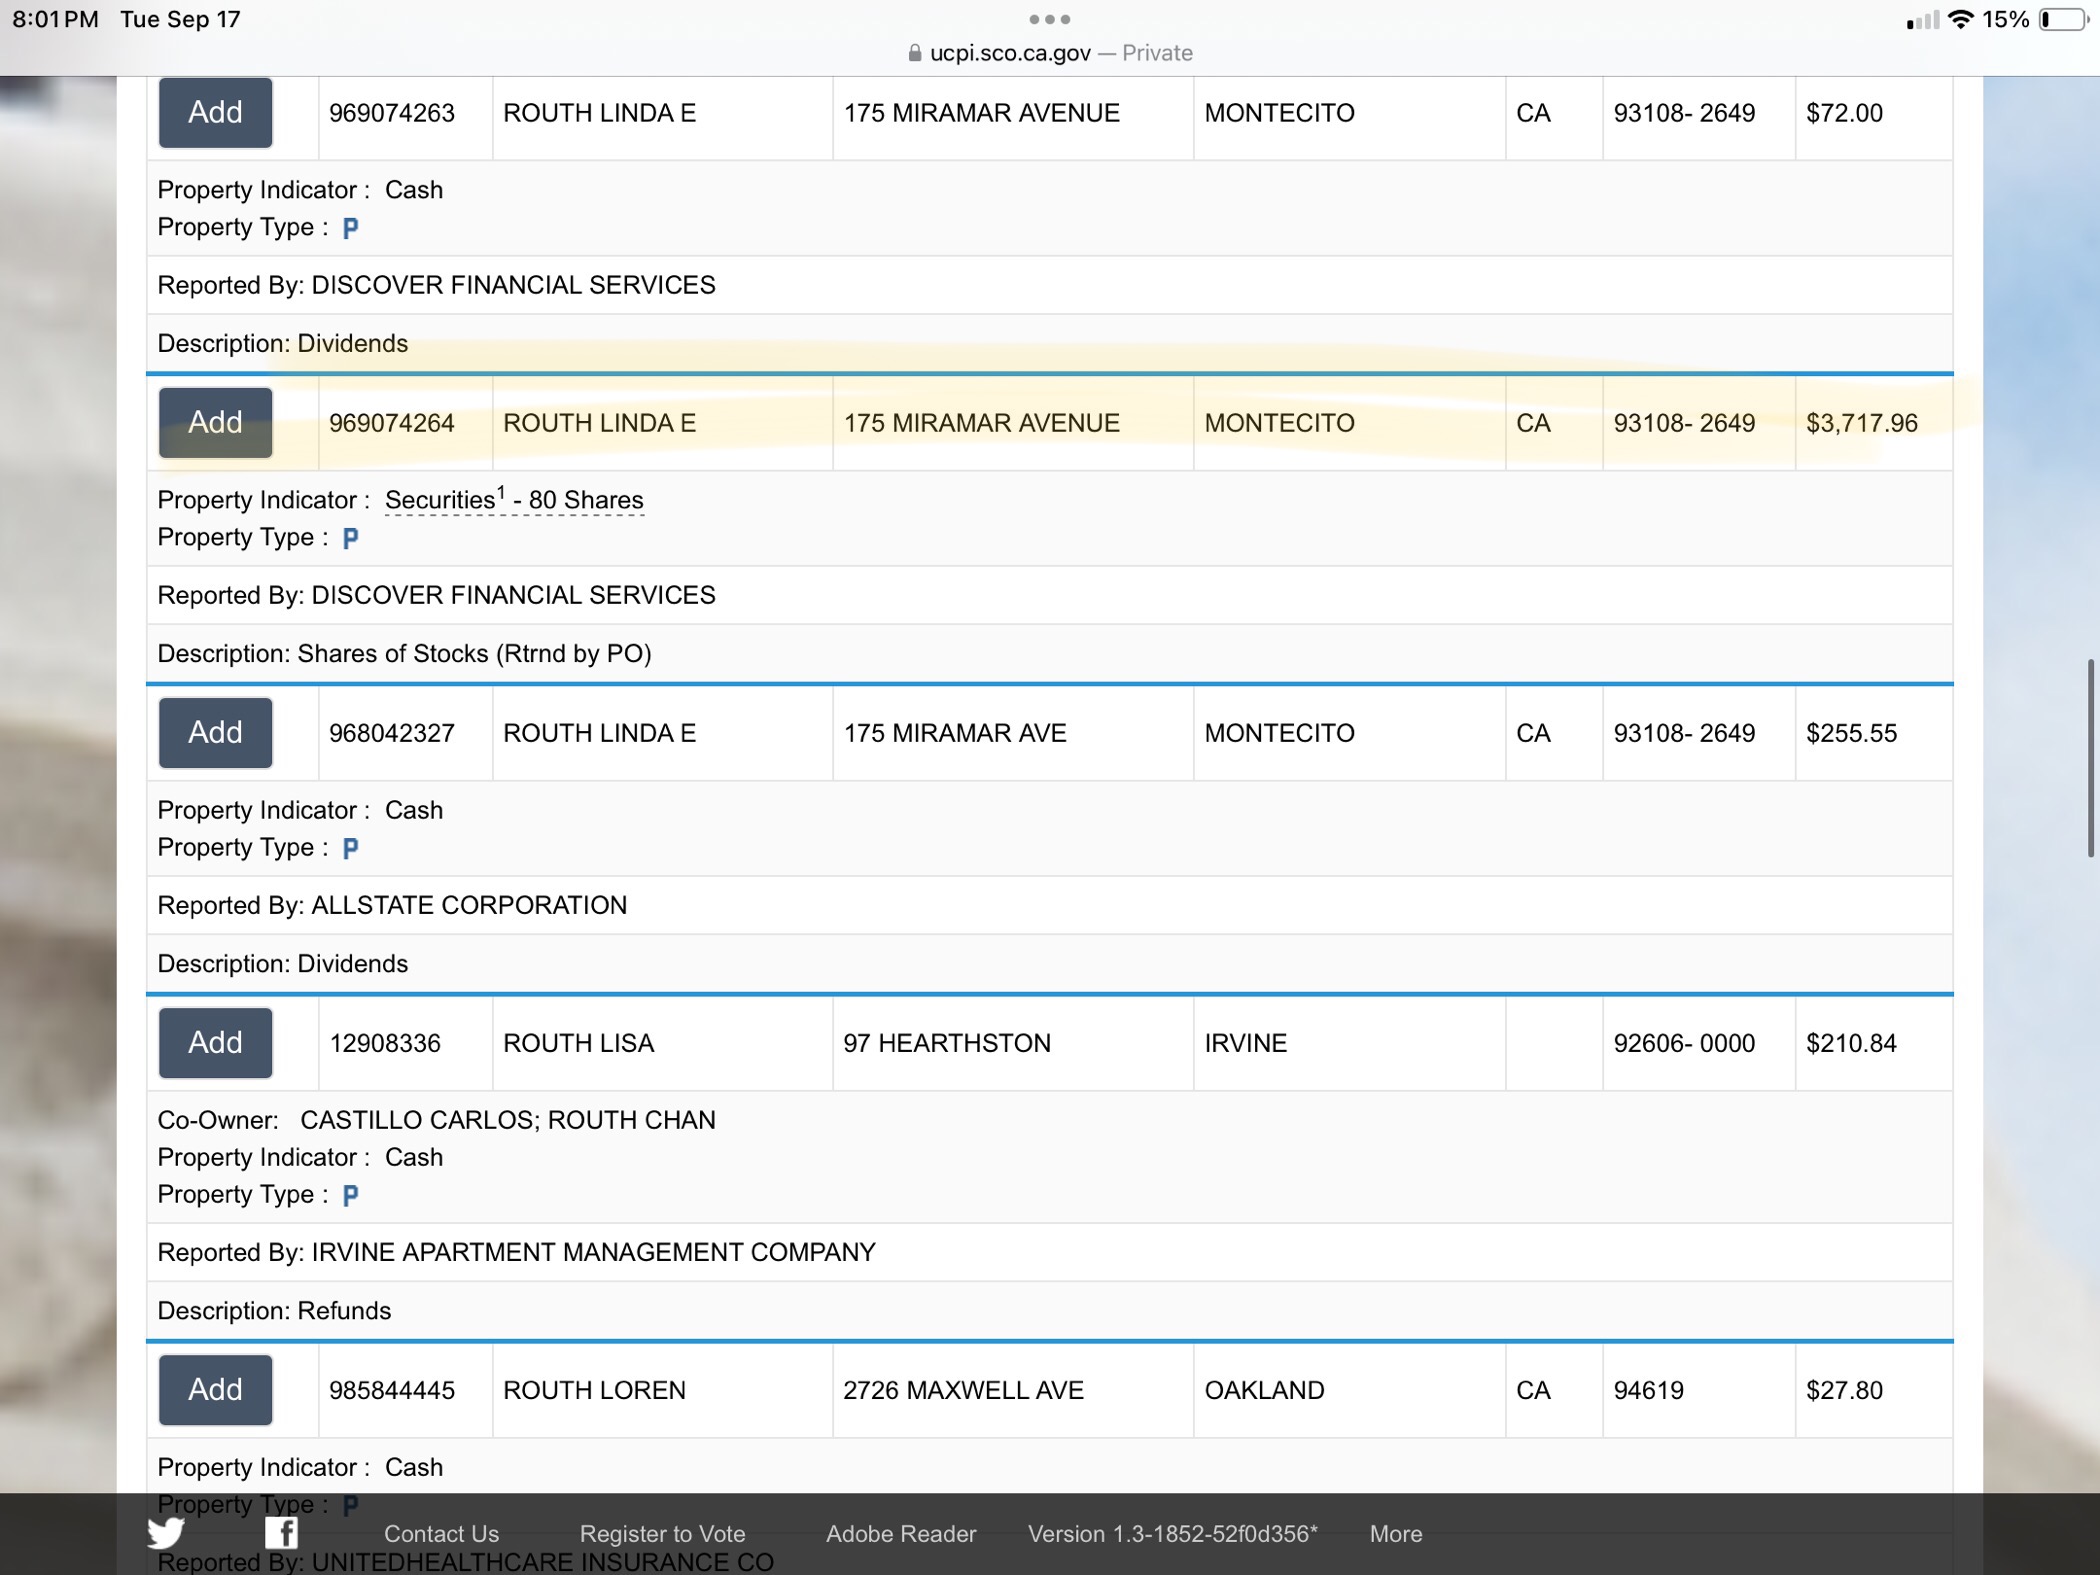Screen dimensions: 2100x1575
Task: Open the Contact Us footer link
Action: [441, 1534]
